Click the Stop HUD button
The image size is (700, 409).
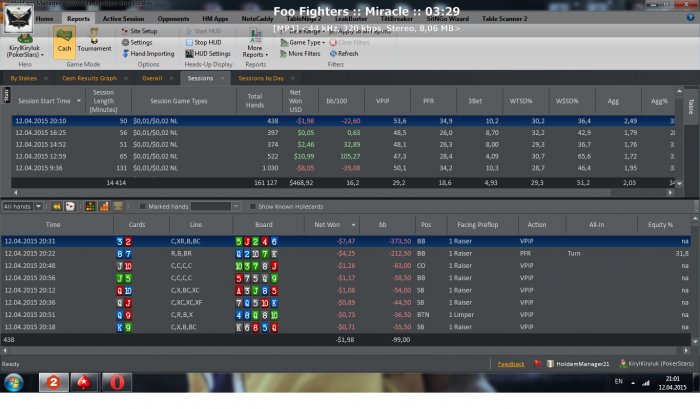204,42
